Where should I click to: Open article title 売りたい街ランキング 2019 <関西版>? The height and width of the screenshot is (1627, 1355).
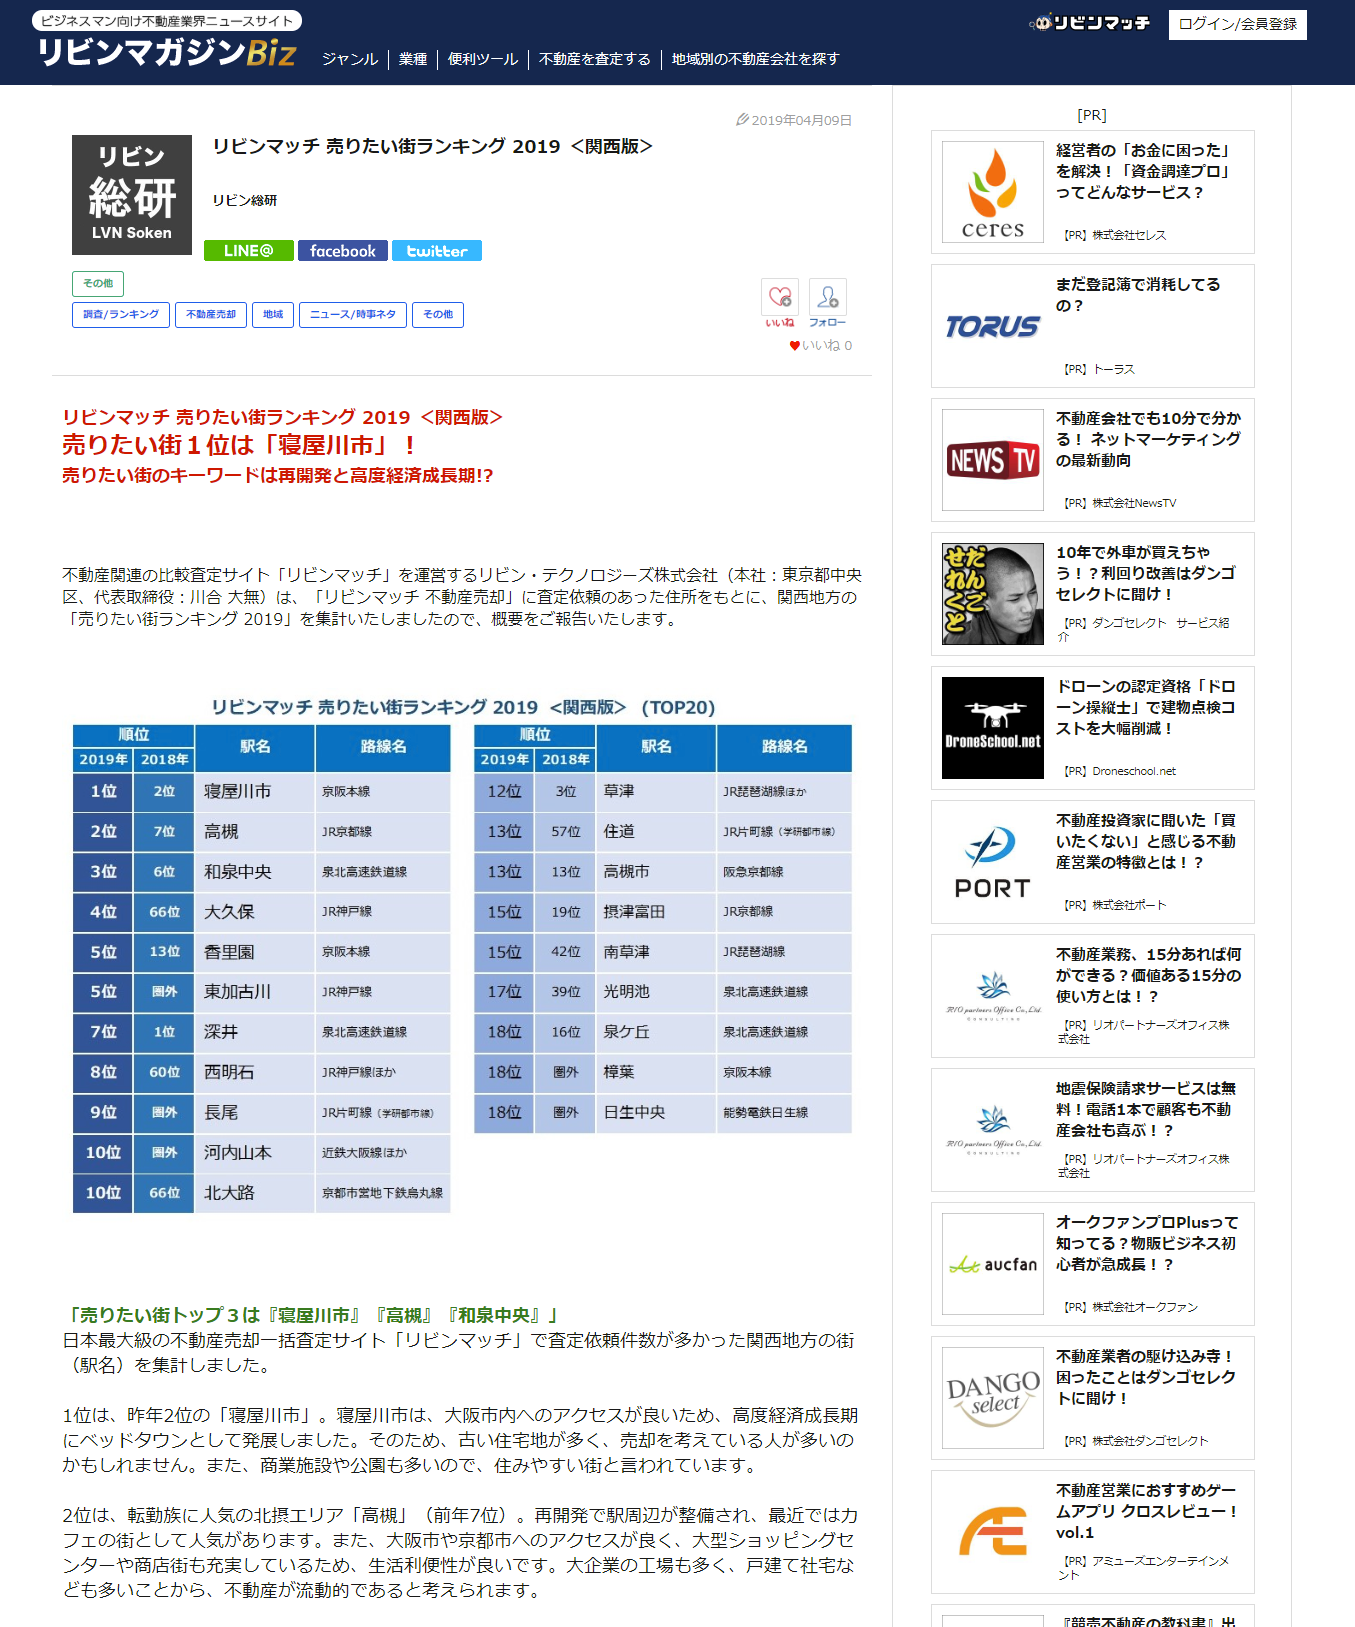click(x=432, y=147)
